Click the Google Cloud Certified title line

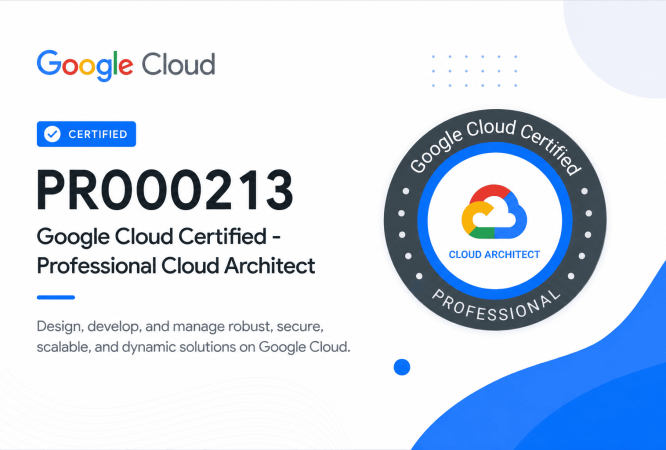coord(158,237)
